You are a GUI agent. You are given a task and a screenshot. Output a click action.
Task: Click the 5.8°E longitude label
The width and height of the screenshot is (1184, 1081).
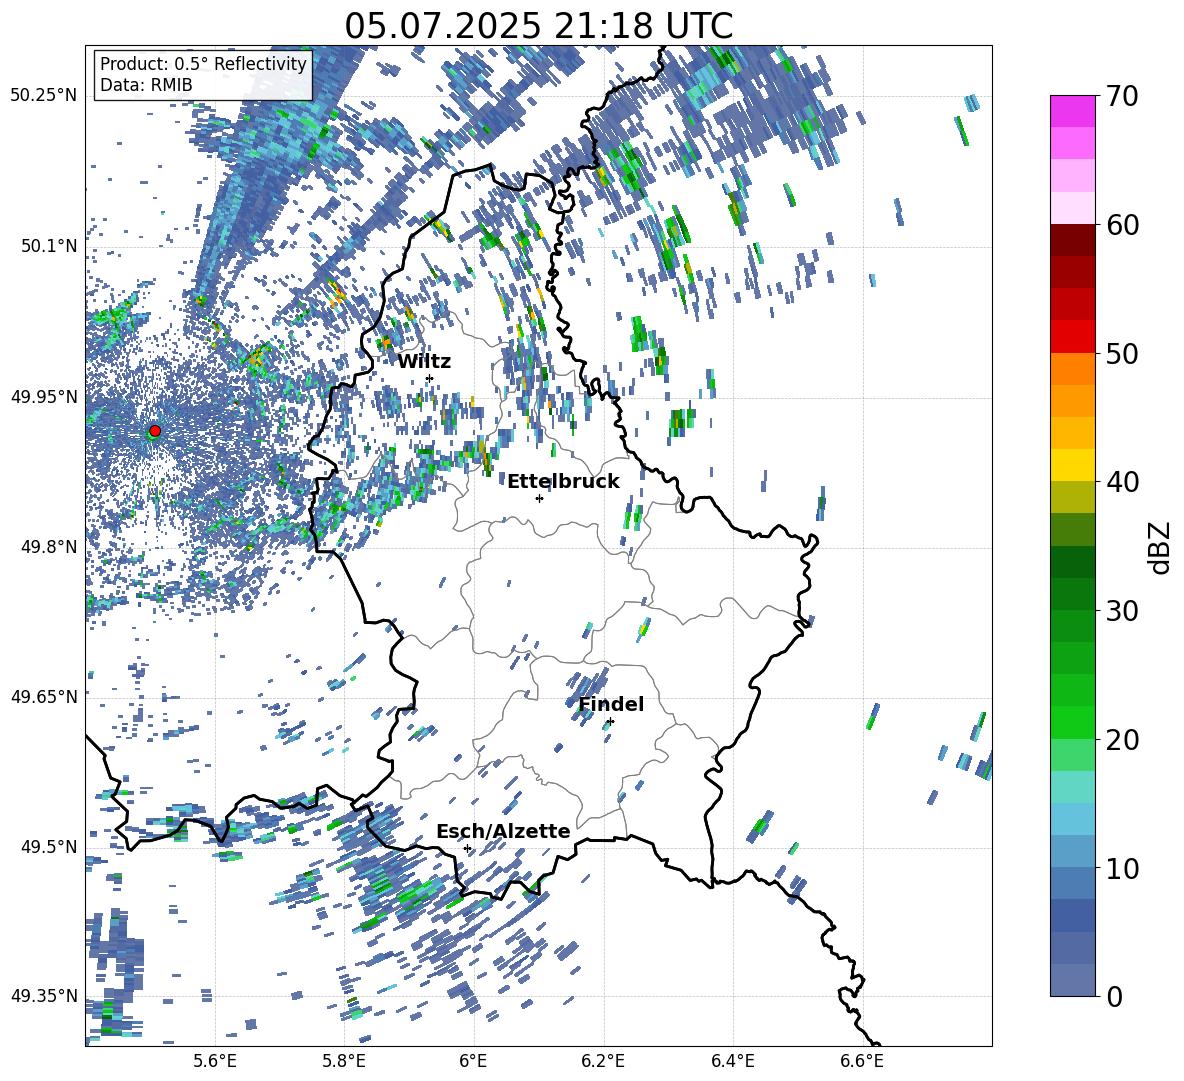(344, 1061)
